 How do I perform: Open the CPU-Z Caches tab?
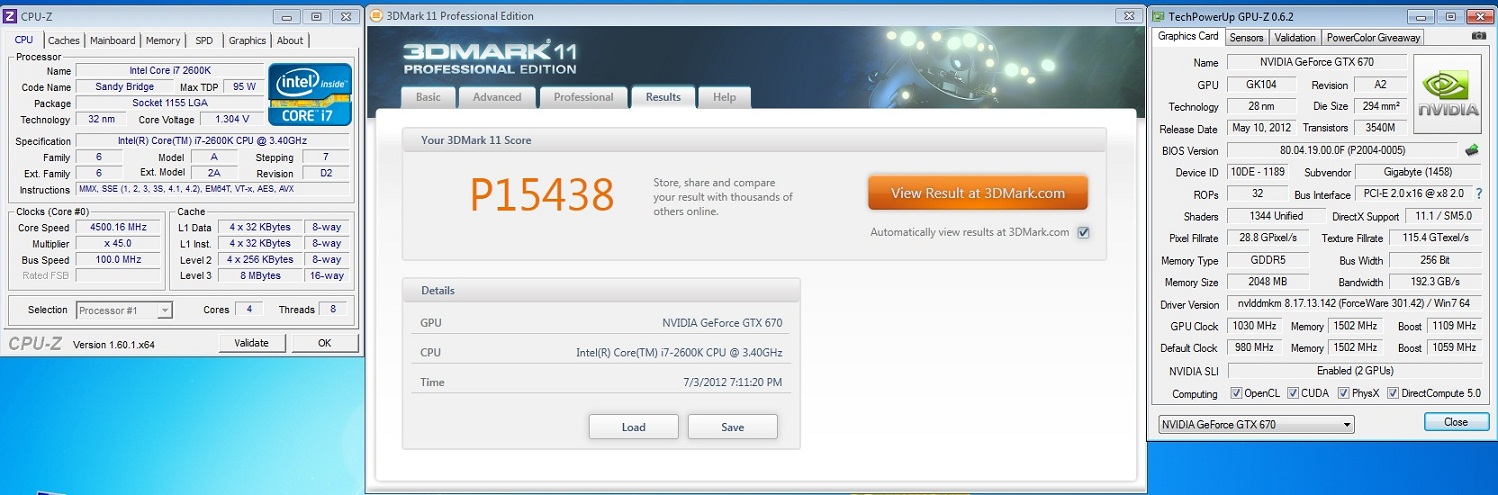pyautogui.click(x=64, y=41)
